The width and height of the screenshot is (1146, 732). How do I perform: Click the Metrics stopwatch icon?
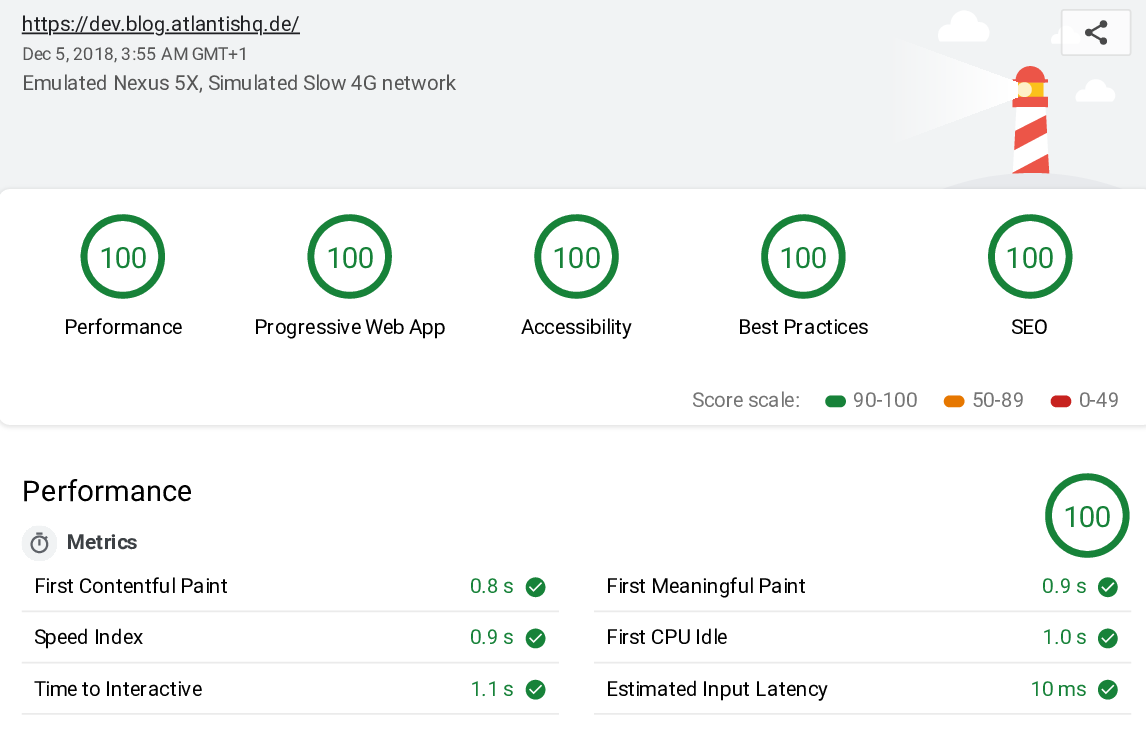pyautogui.click(x=40, y=543)
